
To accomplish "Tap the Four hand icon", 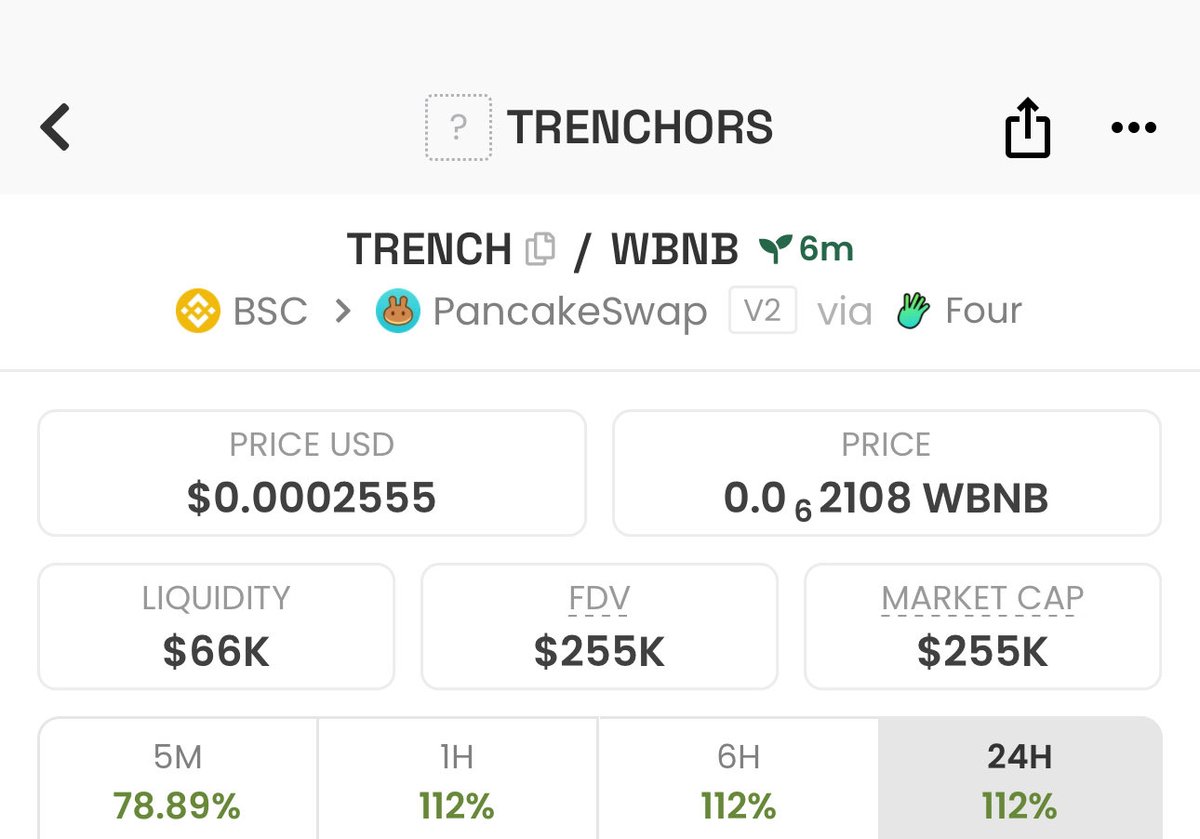I will coord(913,312).
